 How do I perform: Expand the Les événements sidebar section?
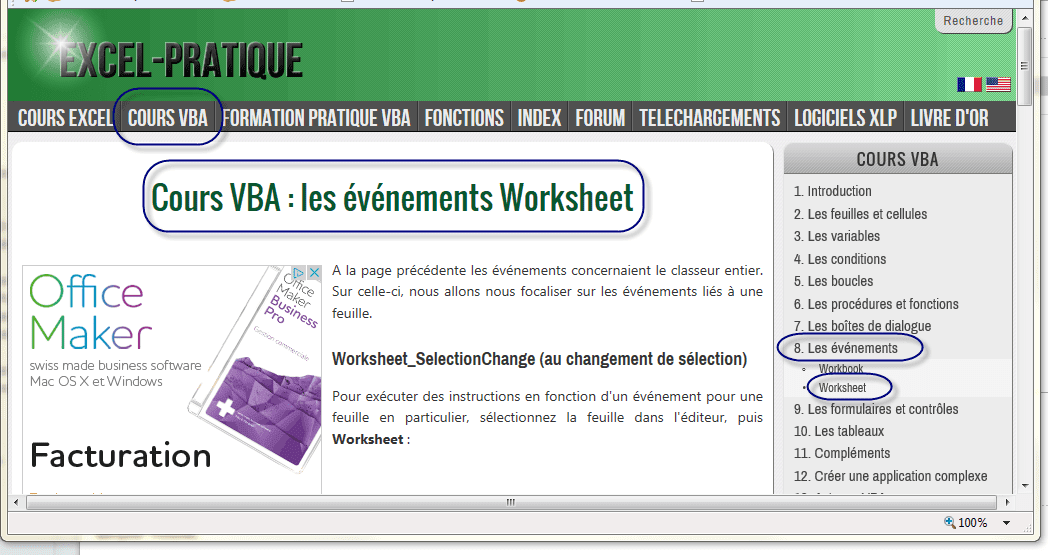point(852,348)
